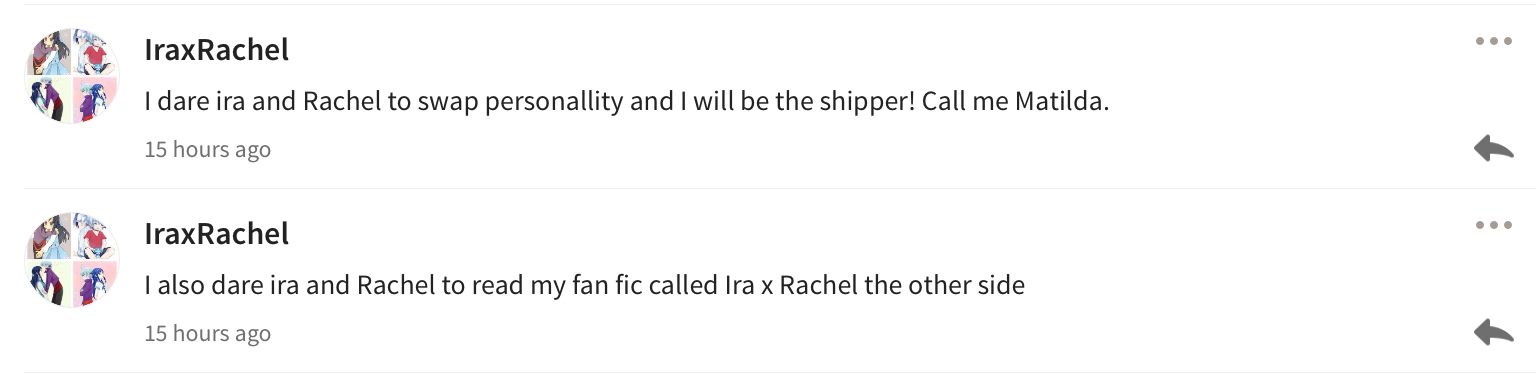
Task: Click the pink bottom-right image in the second avatar
Action: click(x=96, y=283)
